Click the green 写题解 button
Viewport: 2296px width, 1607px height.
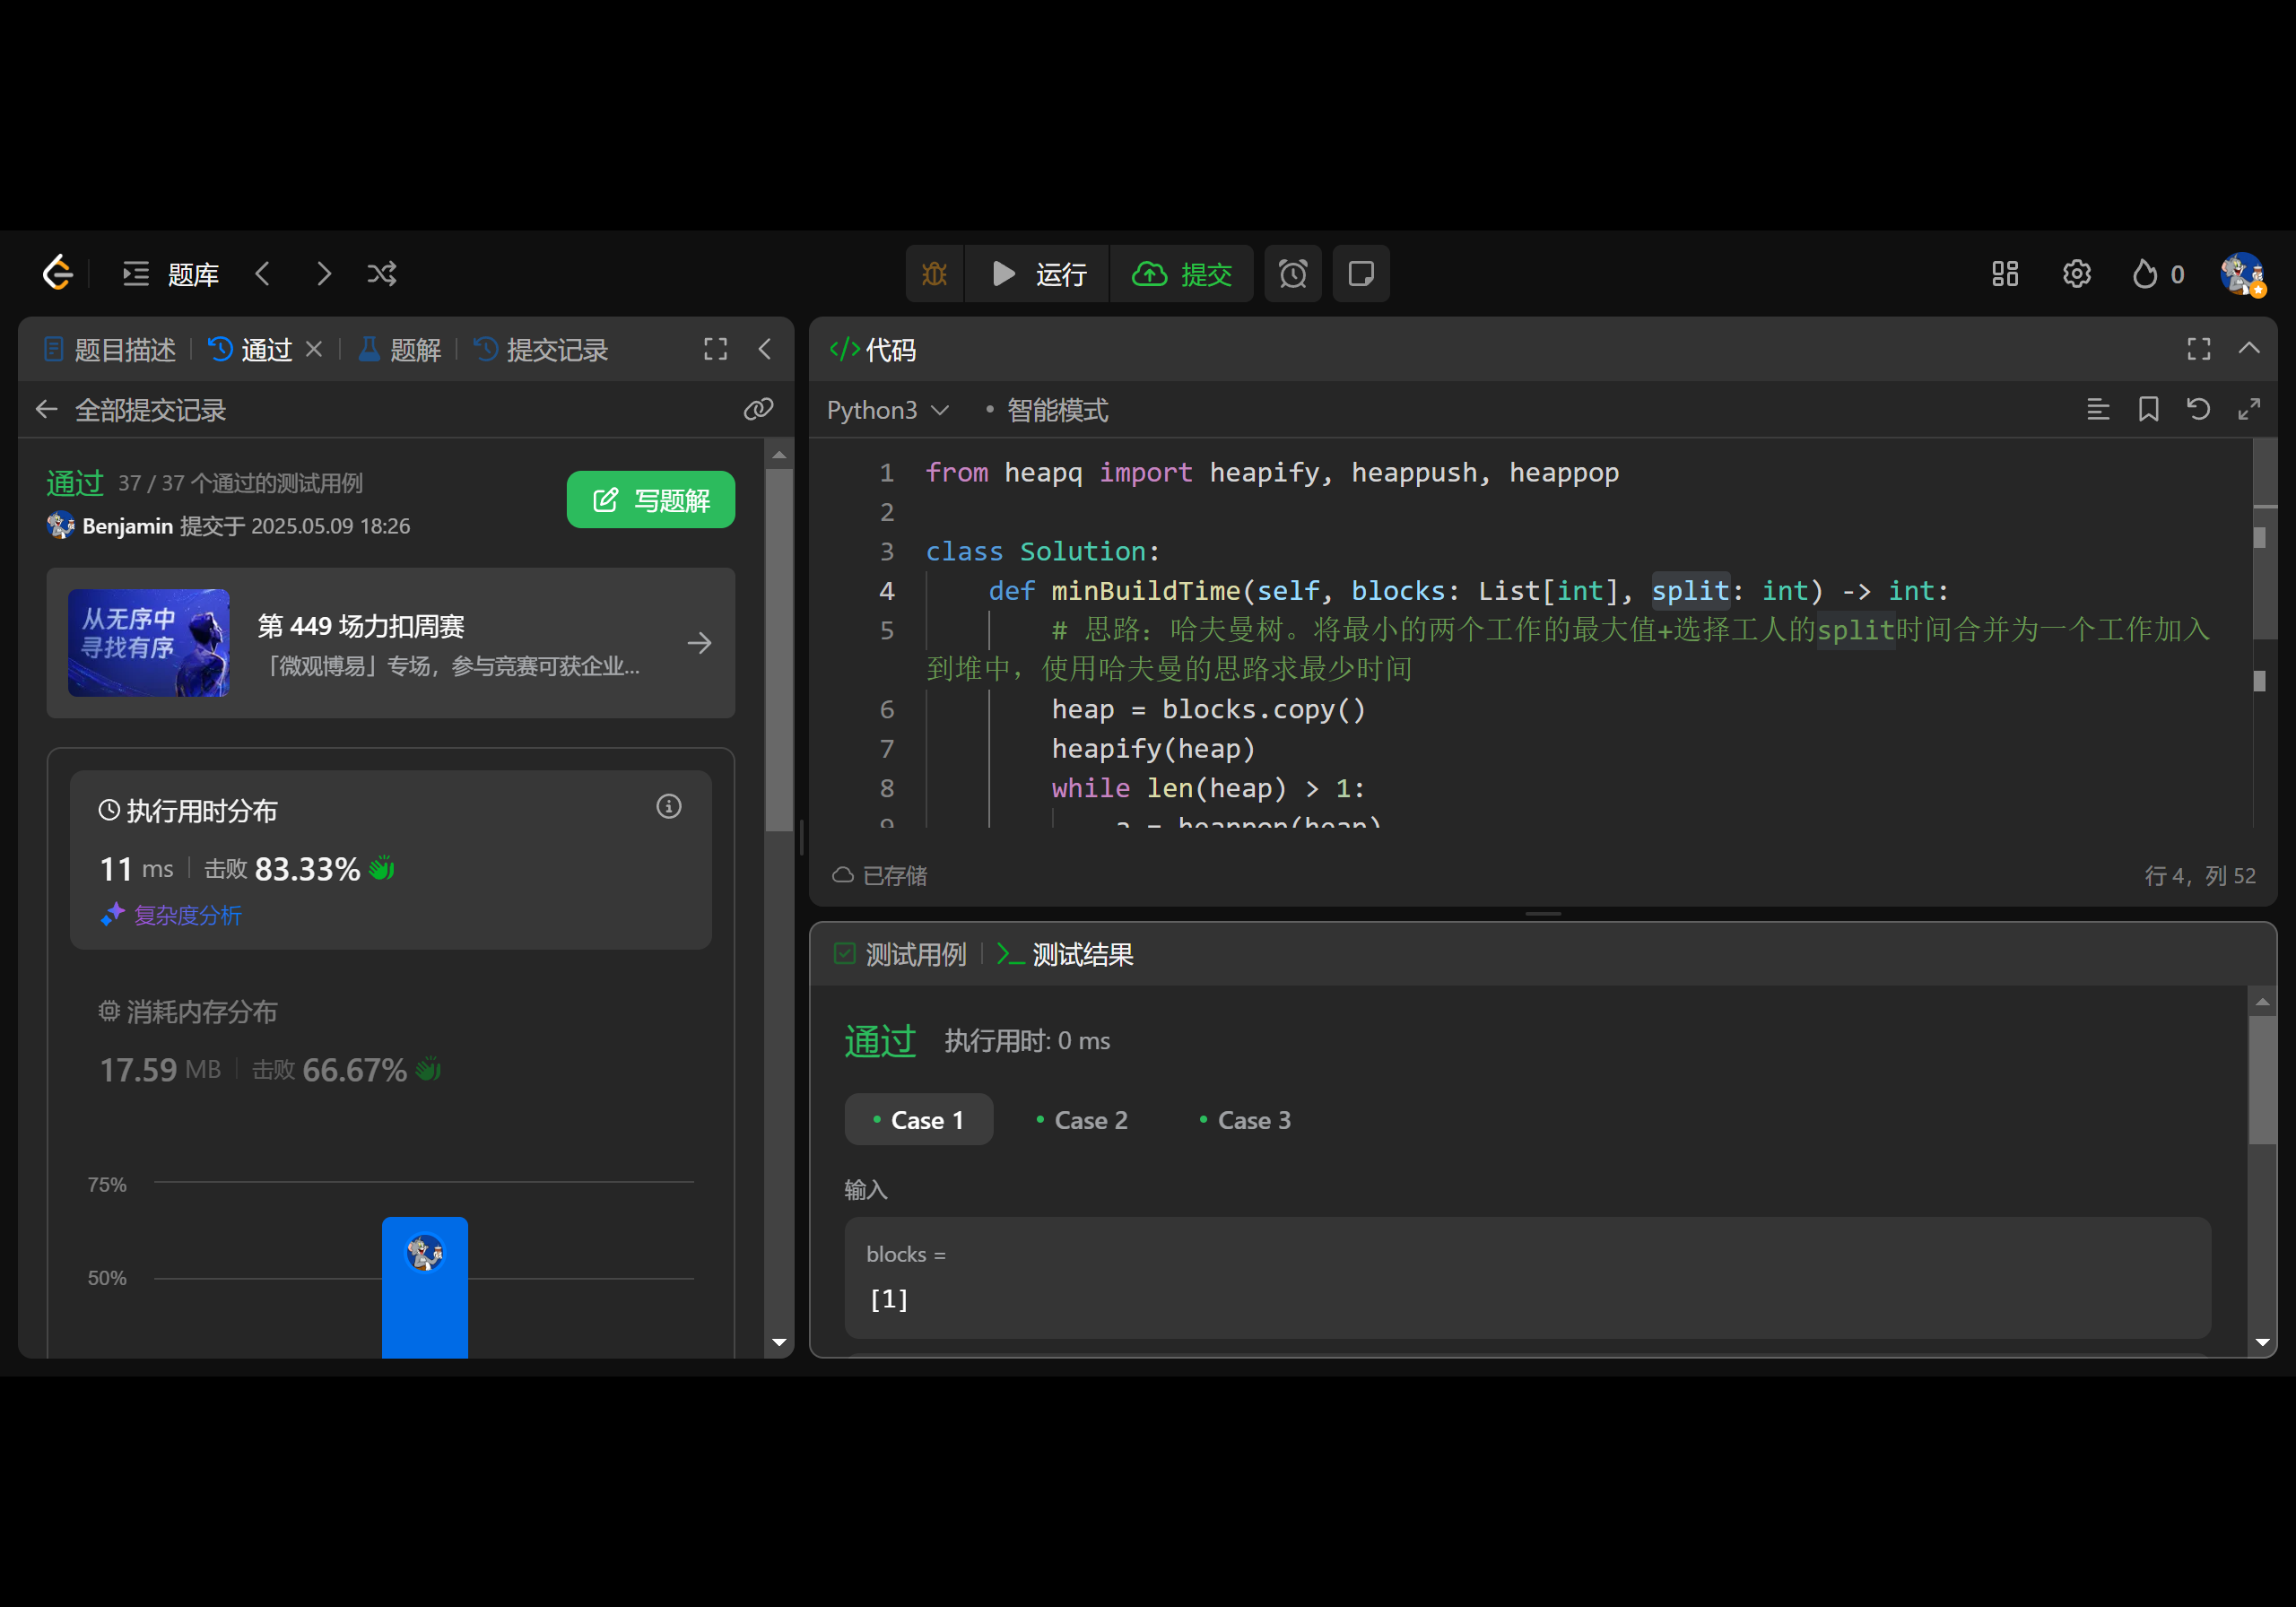tap(650, 500)
